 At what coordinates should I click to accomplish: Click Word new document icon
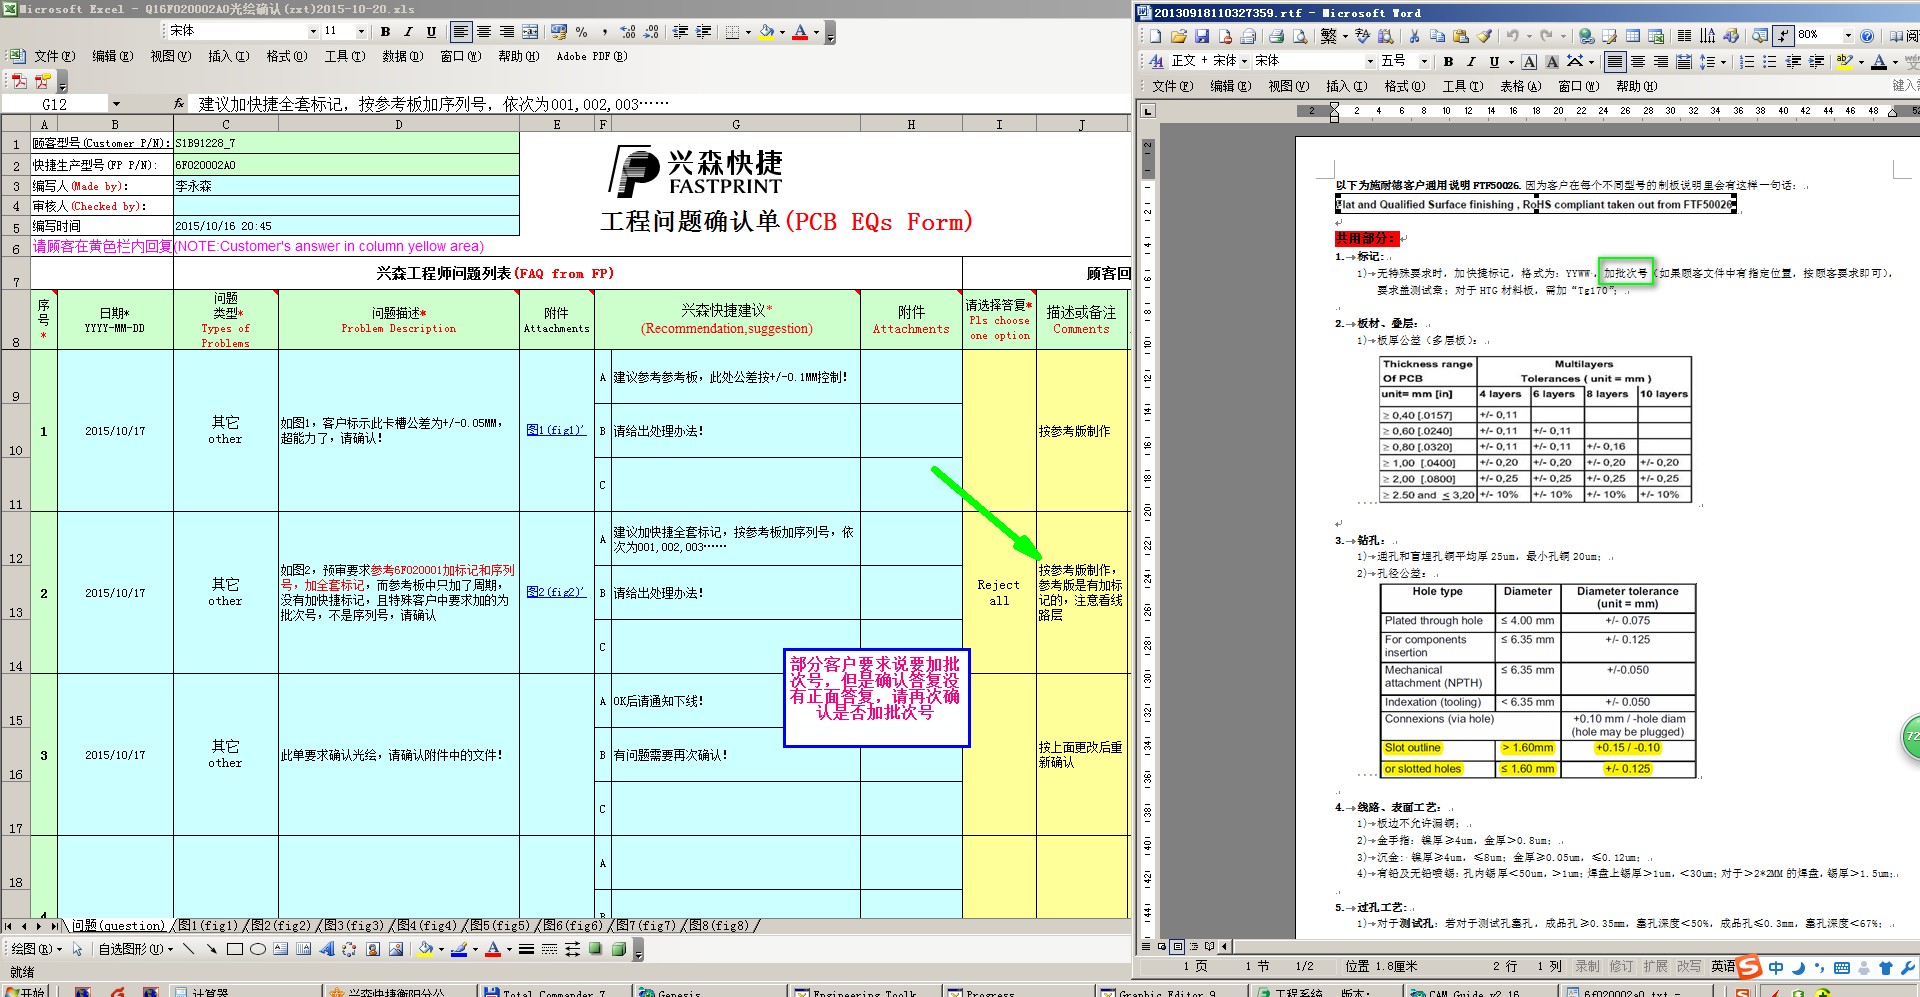coord(1155,36)
